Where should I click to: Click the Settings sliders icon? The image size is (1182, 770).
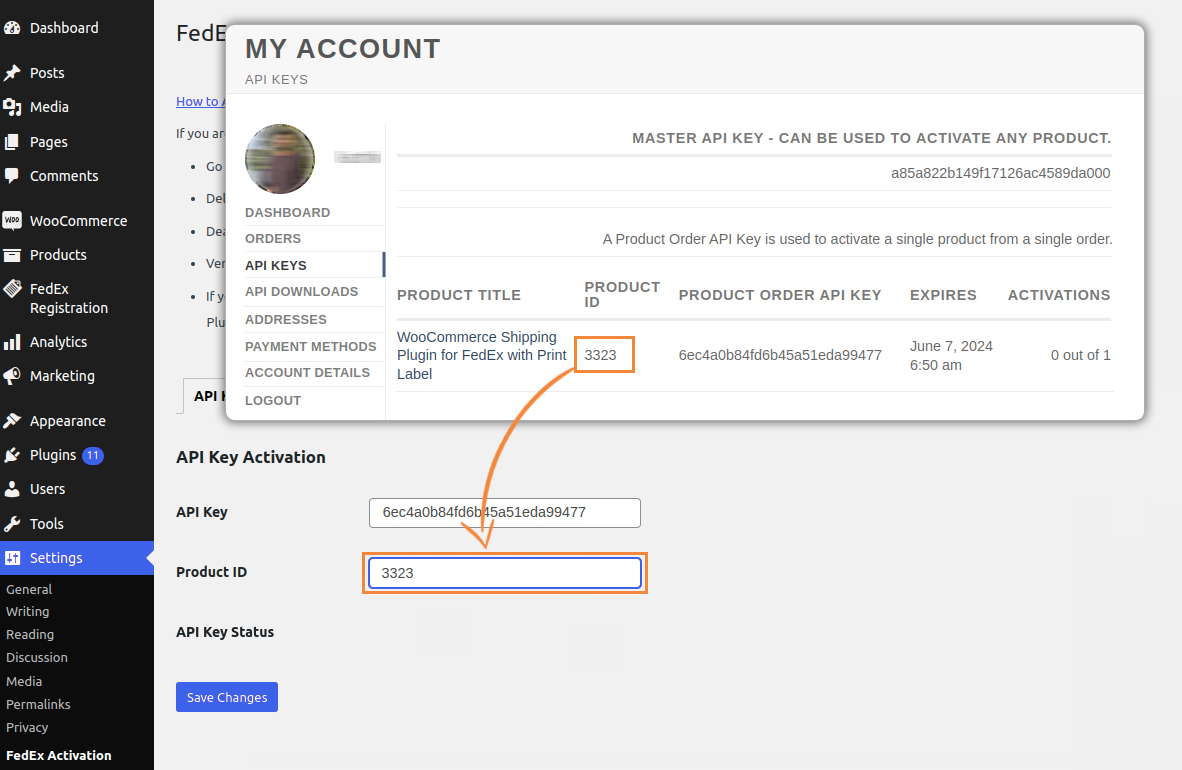click(x=12, y=558)
